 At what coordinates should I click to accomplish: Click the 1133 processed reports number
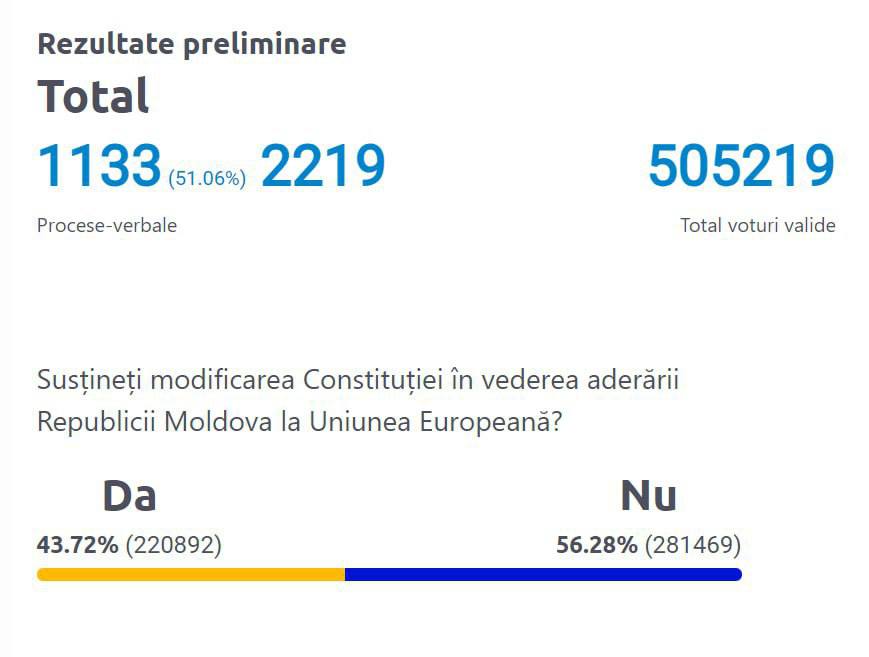(99, 166)
